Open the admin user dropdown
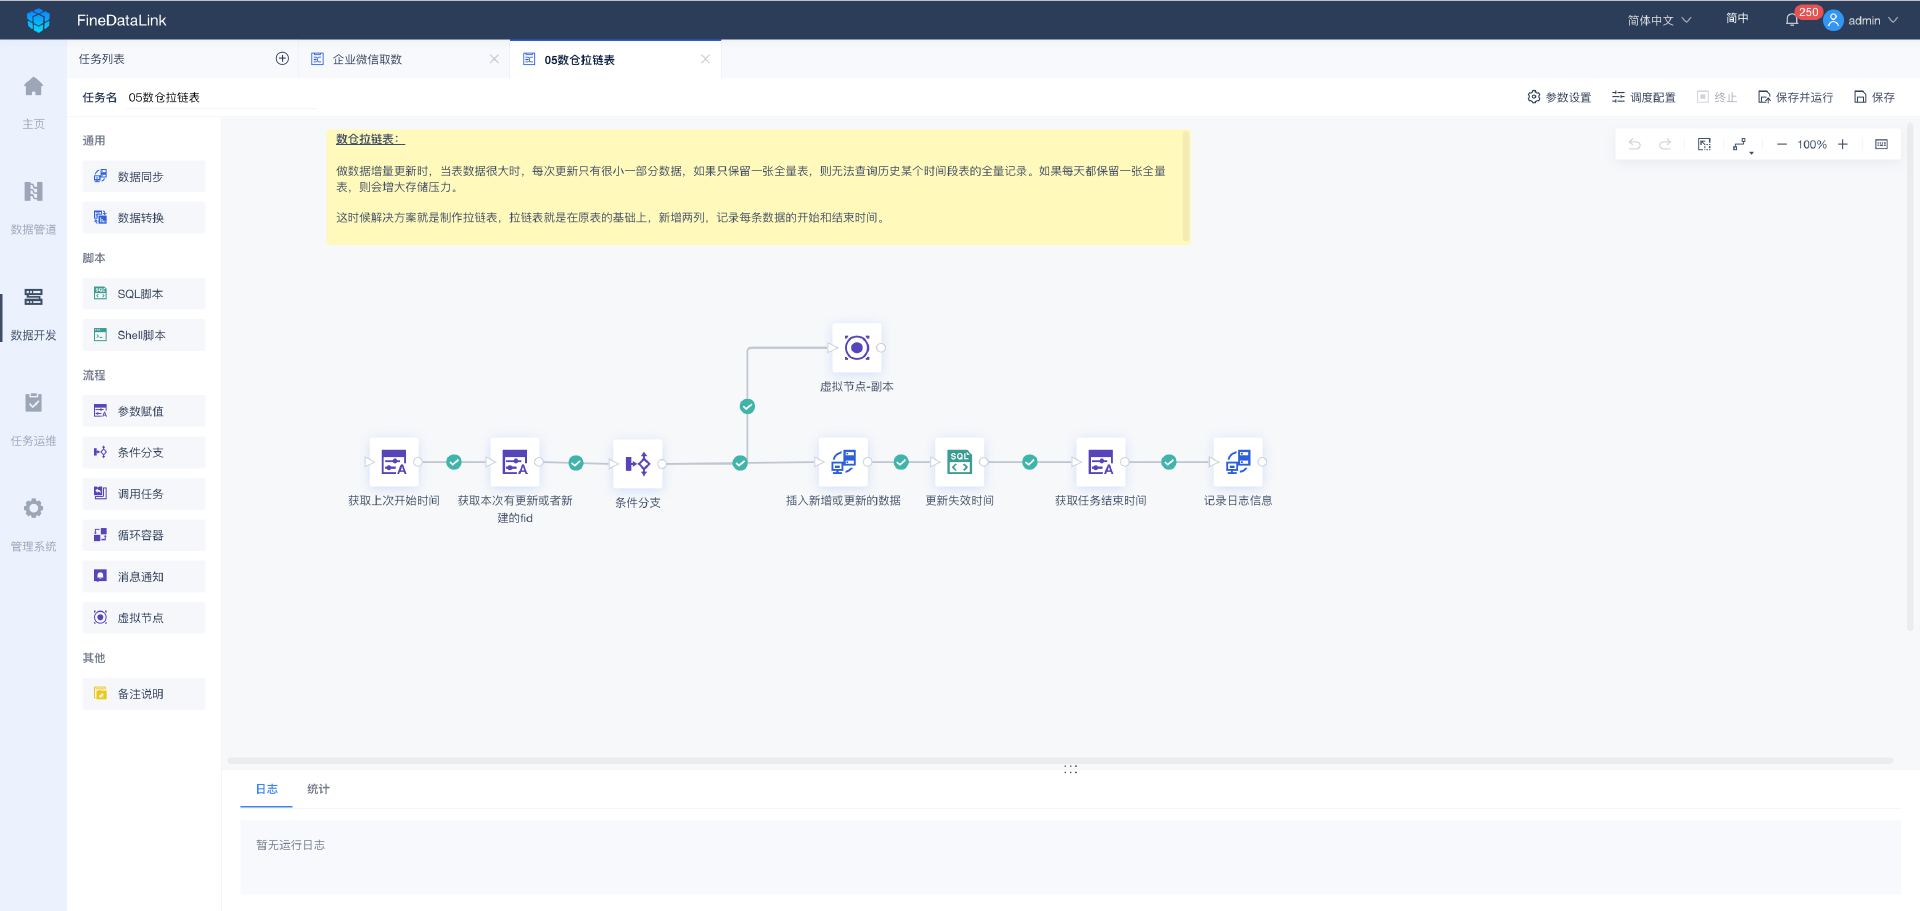1920x911 pixels. (x=1861, y=20)
